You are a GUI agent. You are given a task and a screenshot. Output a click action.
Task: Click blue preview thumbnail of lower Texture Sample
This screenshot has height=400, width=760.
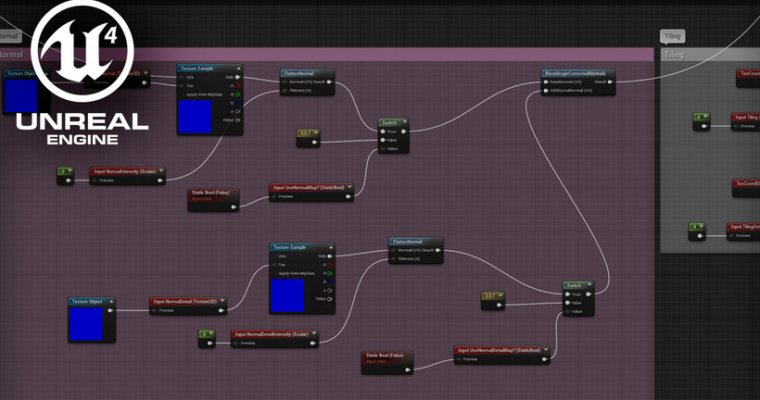287,295
